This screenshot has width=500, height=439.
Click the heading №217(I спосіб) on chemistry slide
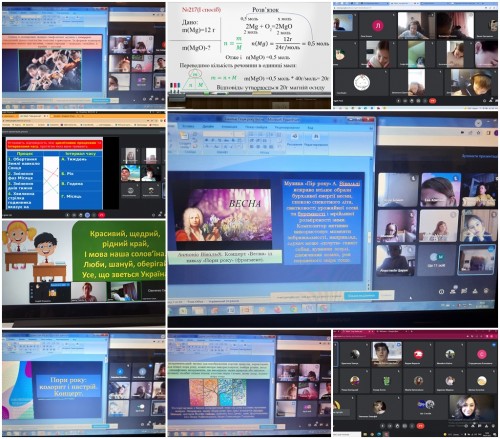tap(201, 10)
